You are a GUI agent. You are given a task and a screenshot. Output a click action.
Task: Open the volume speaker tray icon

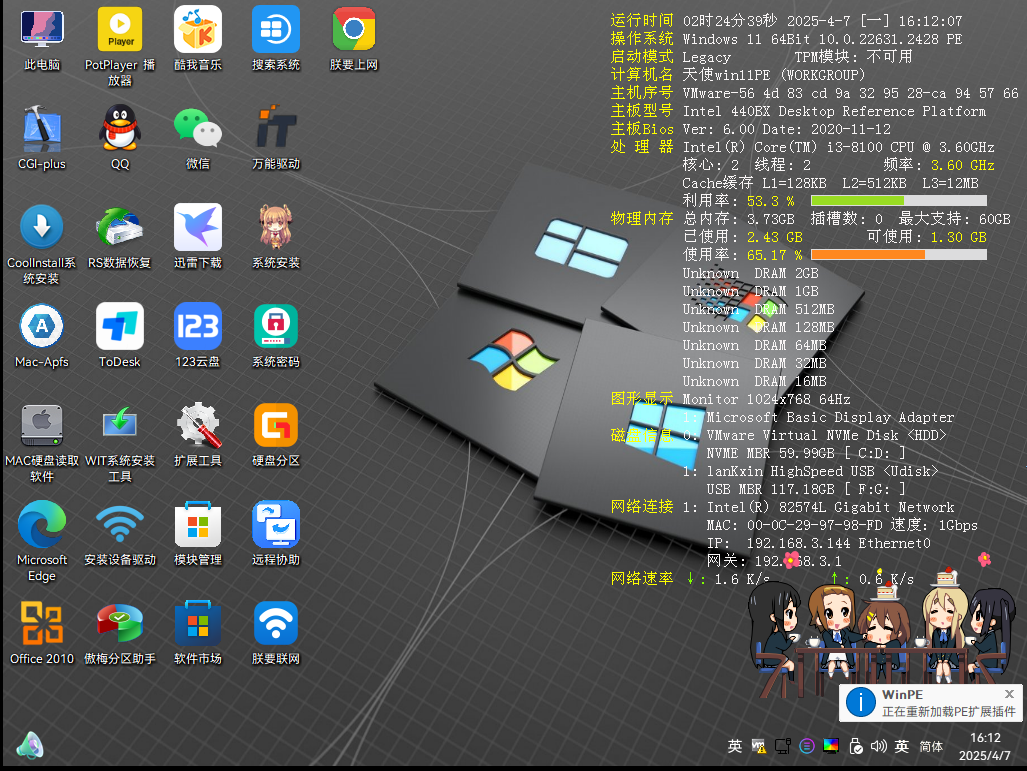coord(878,746)
